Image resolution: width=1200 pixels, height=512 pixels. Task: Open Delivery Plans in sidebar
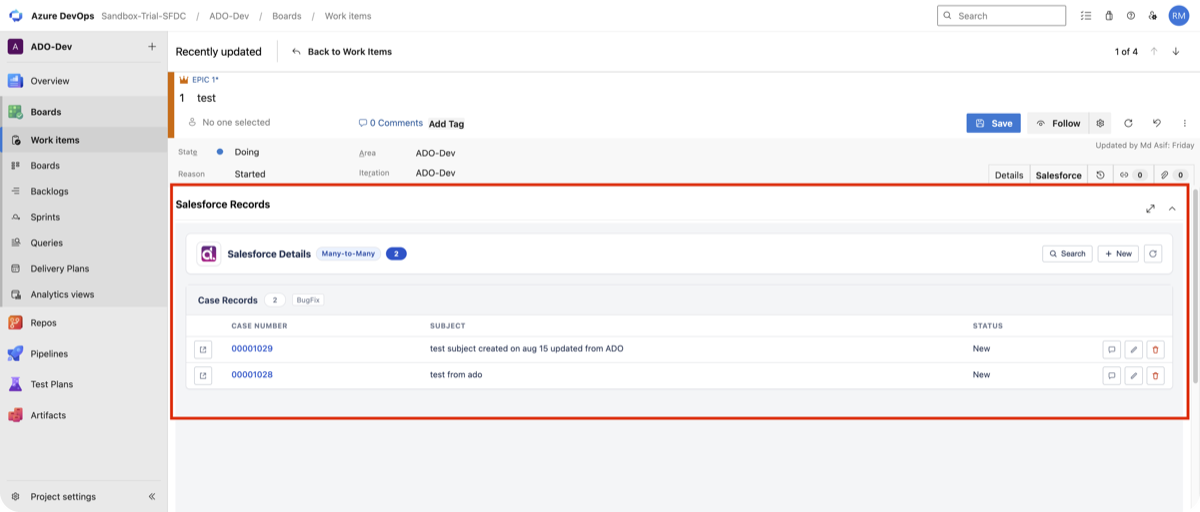(x=84, y=269)
